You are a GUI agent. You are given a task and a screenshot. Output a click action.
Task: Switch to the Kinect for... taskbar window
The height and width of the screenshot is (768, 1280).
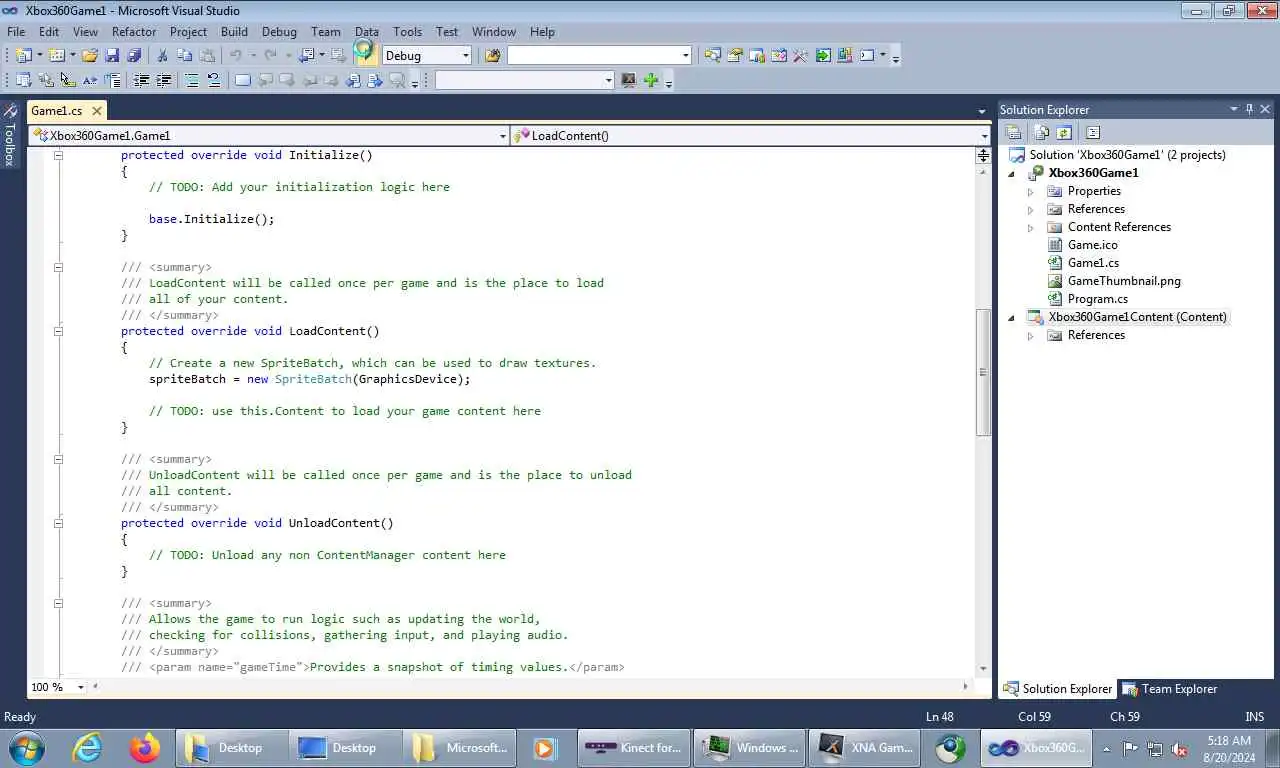coord(634,747)
